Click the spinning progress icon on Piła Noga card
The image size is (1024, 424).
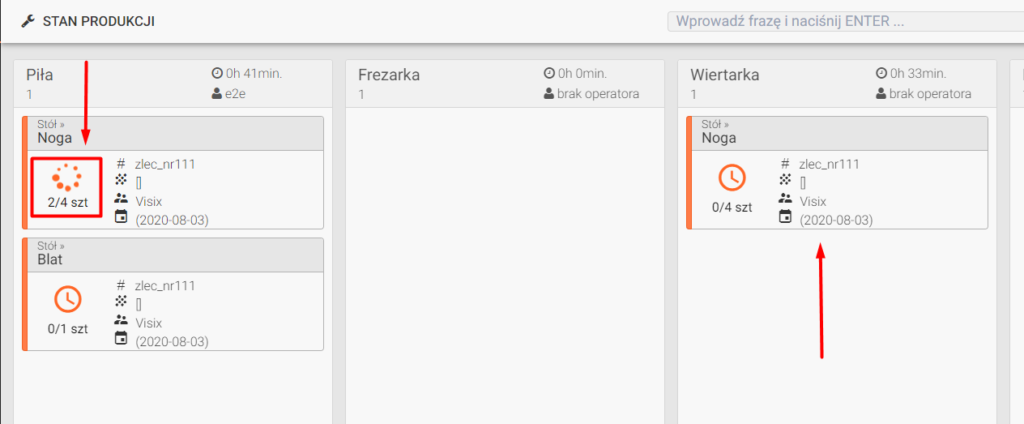click(x=66, y=177)
